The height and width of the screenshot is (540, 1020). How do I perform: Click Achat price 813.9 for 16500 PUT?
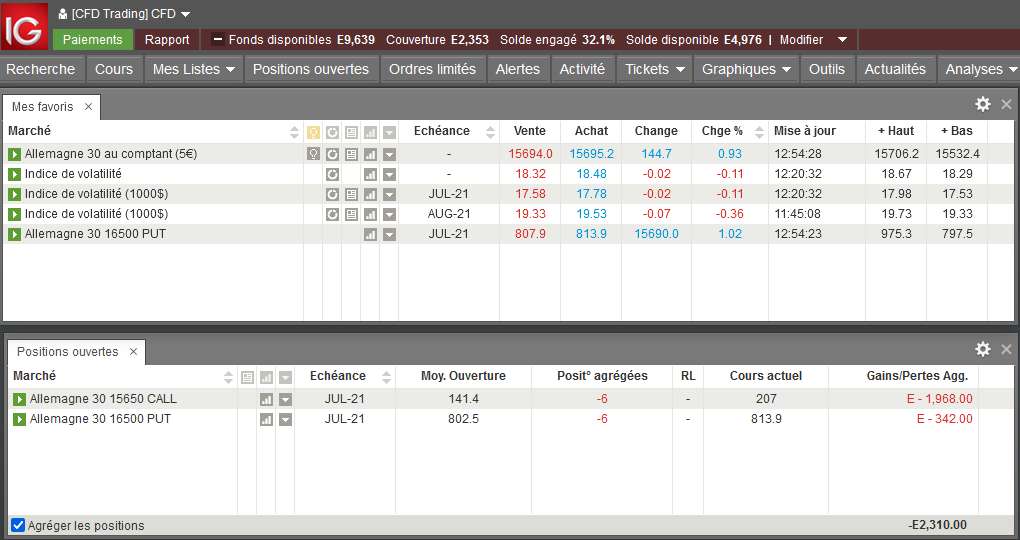(x=591, y=234)
